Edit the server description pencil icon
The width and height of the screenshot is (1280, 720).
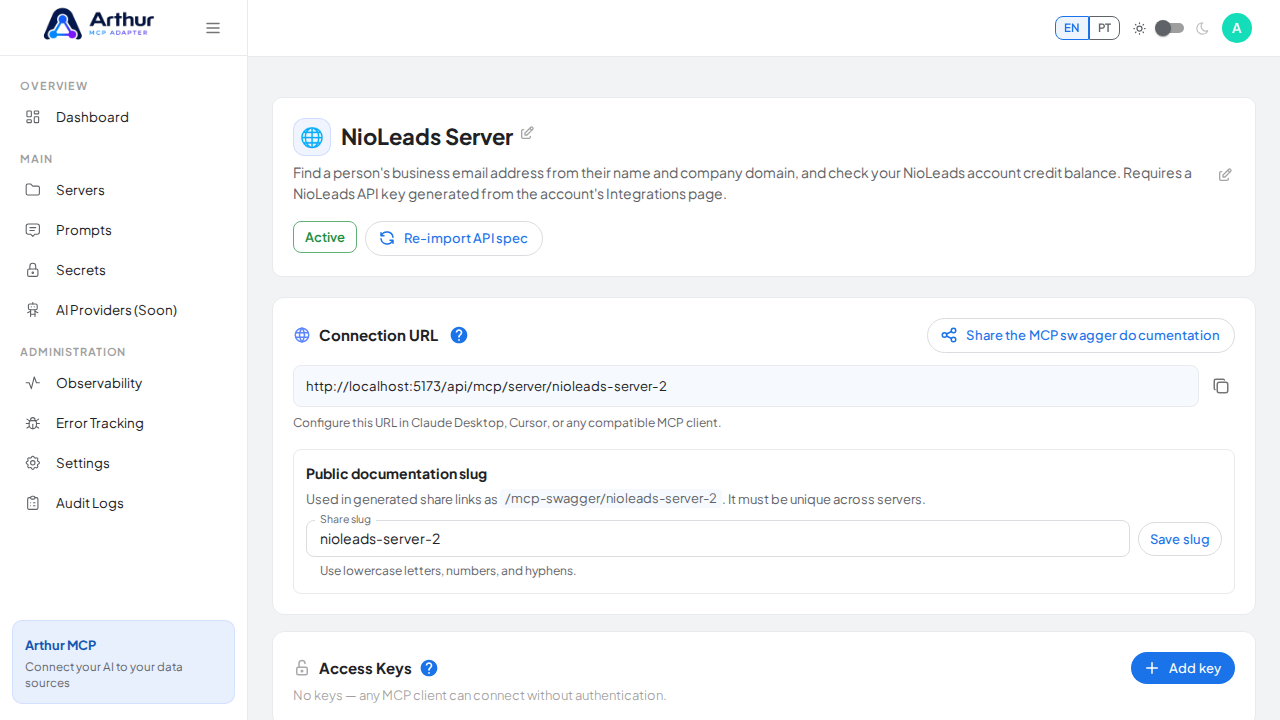(x=1225, y=175)
